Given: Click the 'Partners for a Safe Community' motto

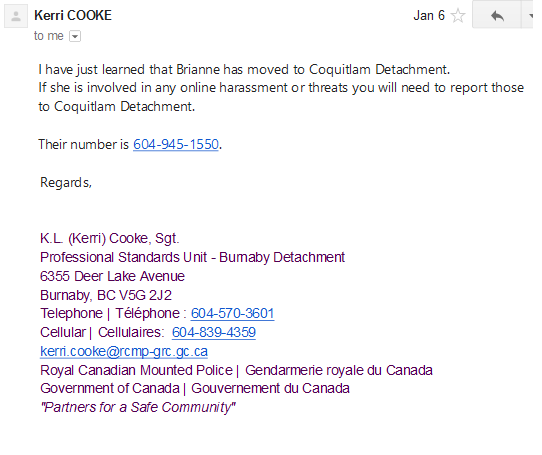Looking at the screenshot, I should click(x=138, y=407).
